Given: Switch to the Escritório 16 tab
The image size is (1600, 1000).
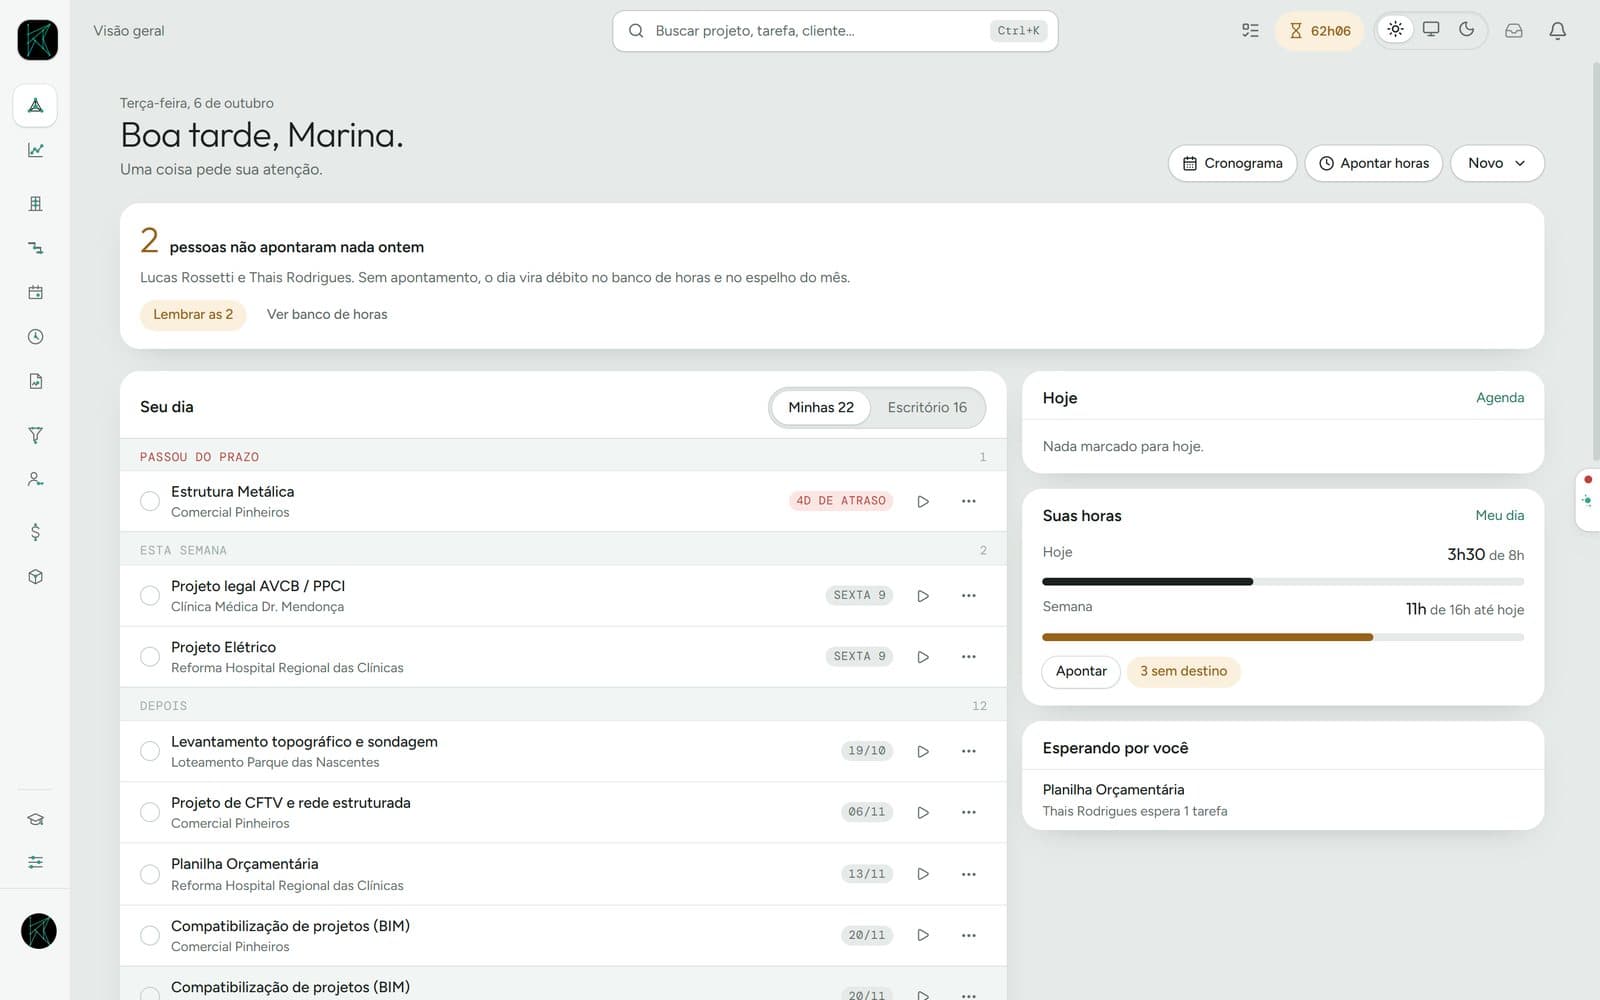Looking at the screenshot, I should click(x=927, y=407).
